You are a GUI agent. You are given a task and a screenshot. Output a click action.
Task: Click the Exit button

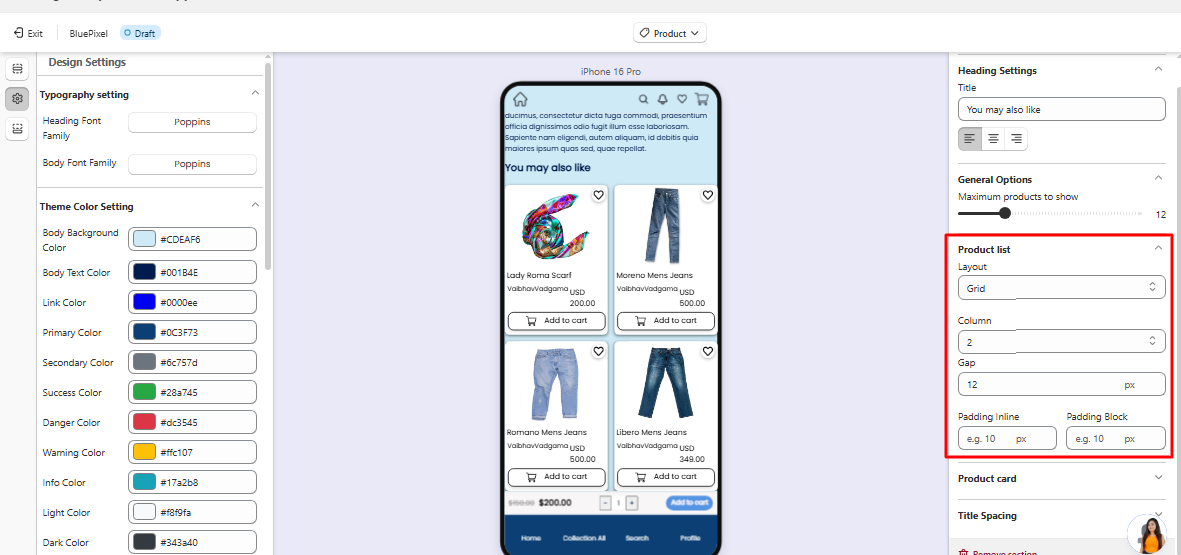point(28,33)
